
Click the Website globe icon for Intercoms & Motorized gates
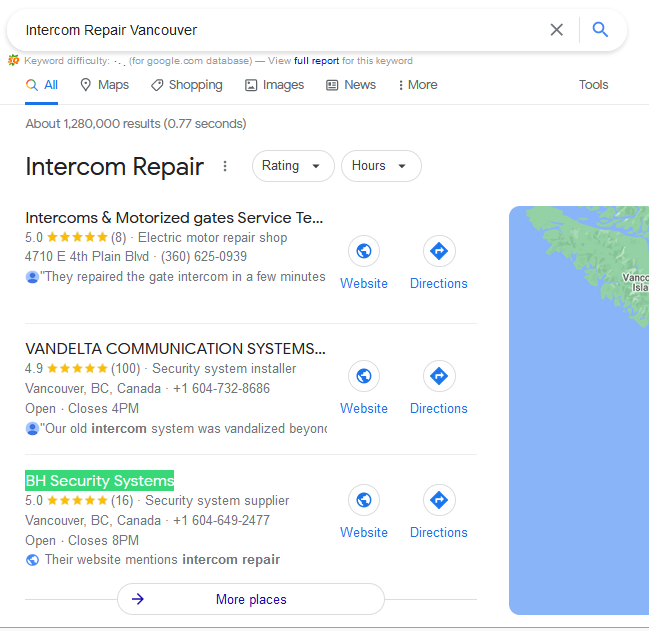(364, 251)
